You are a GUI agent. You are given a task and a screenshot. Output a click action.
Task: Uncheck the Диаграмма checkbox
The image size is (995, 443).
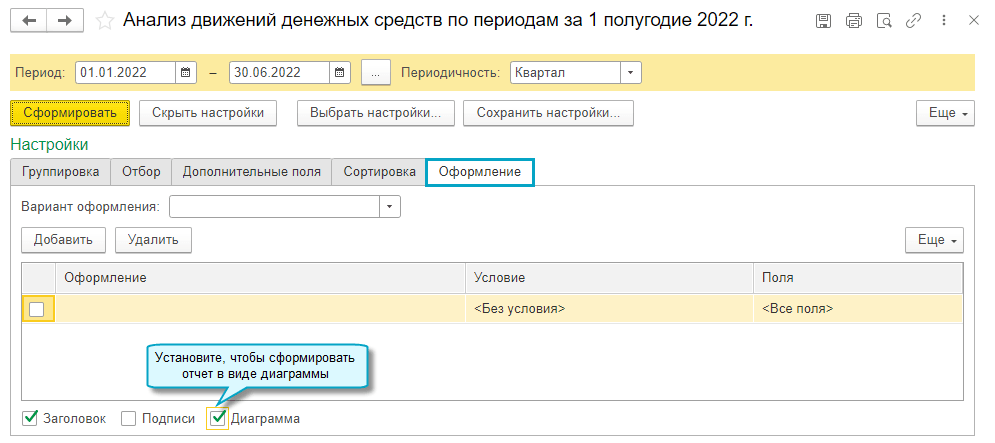[x=218, y=419]
